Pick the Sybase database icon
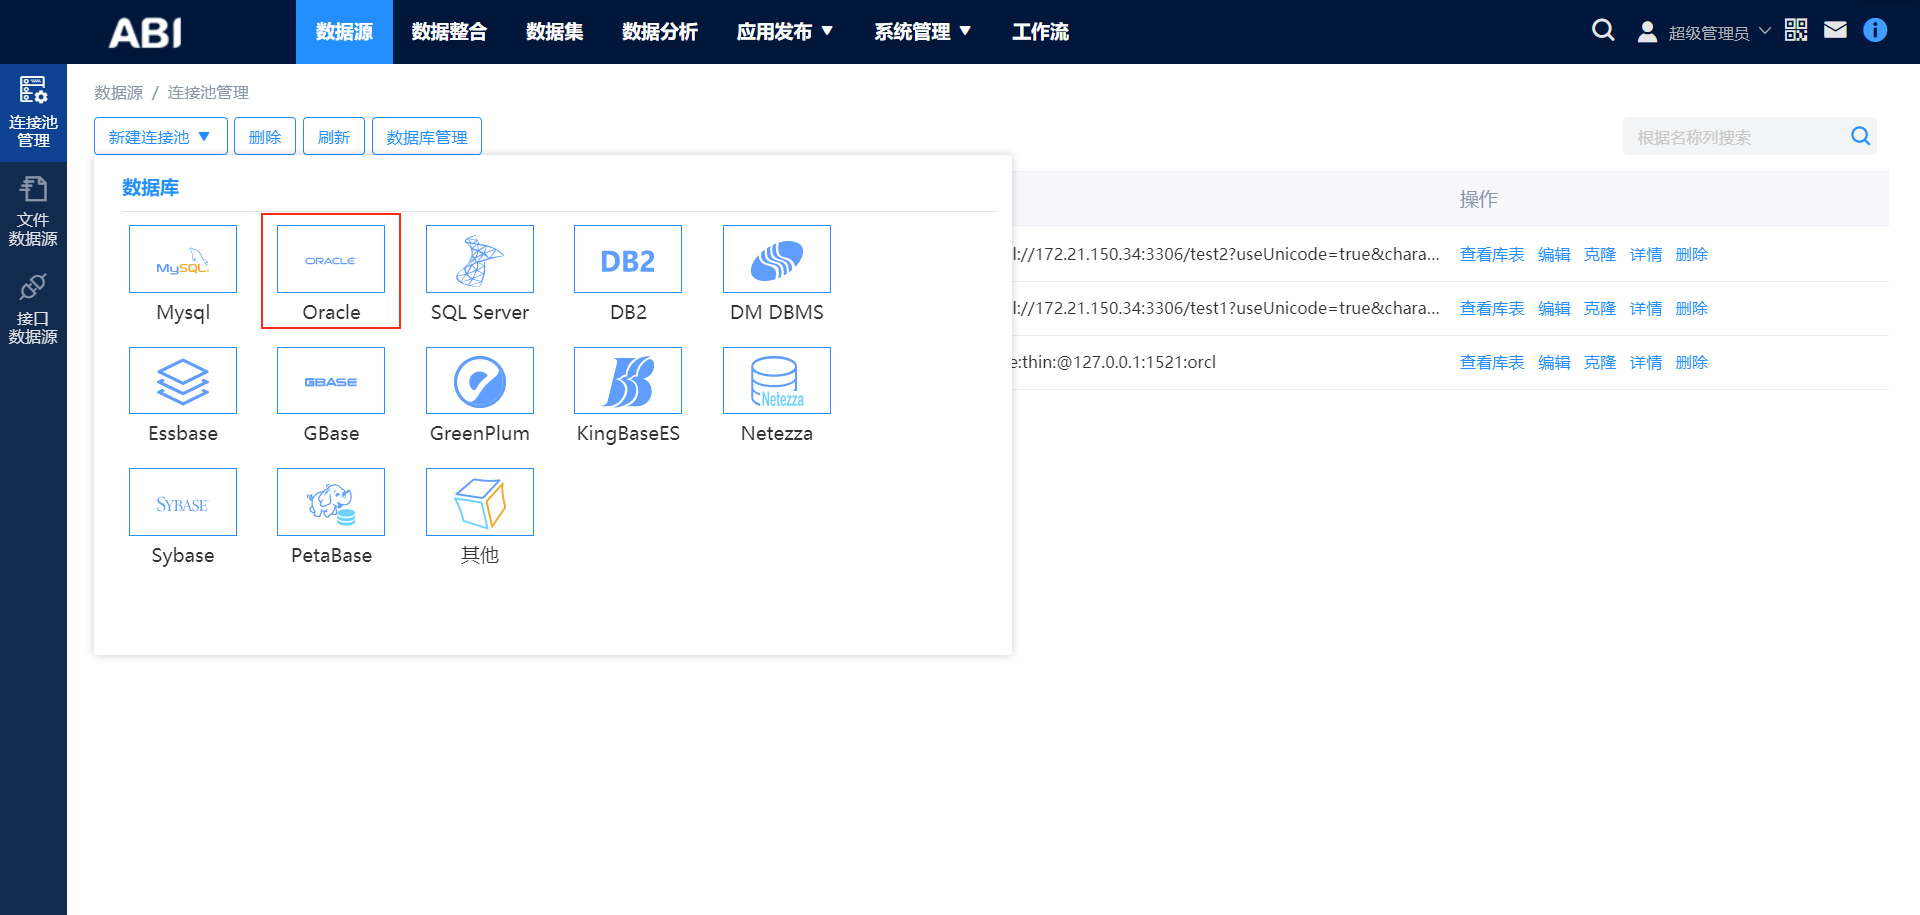Image resolution: width=1920 pixels, height=915 pixels. click(x=183, y=502)
